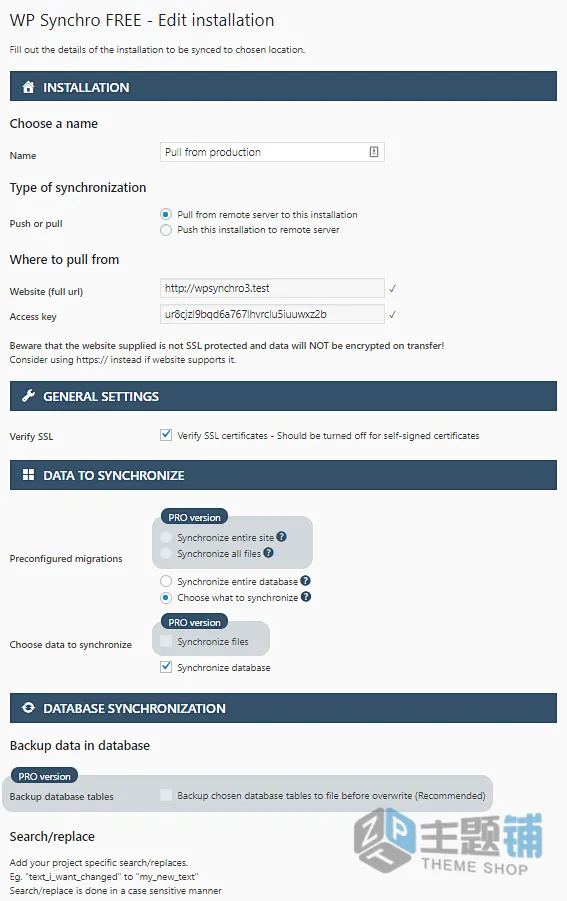
Task: Click the sync icon in Database Synchronization header
Action: (28, 708)
